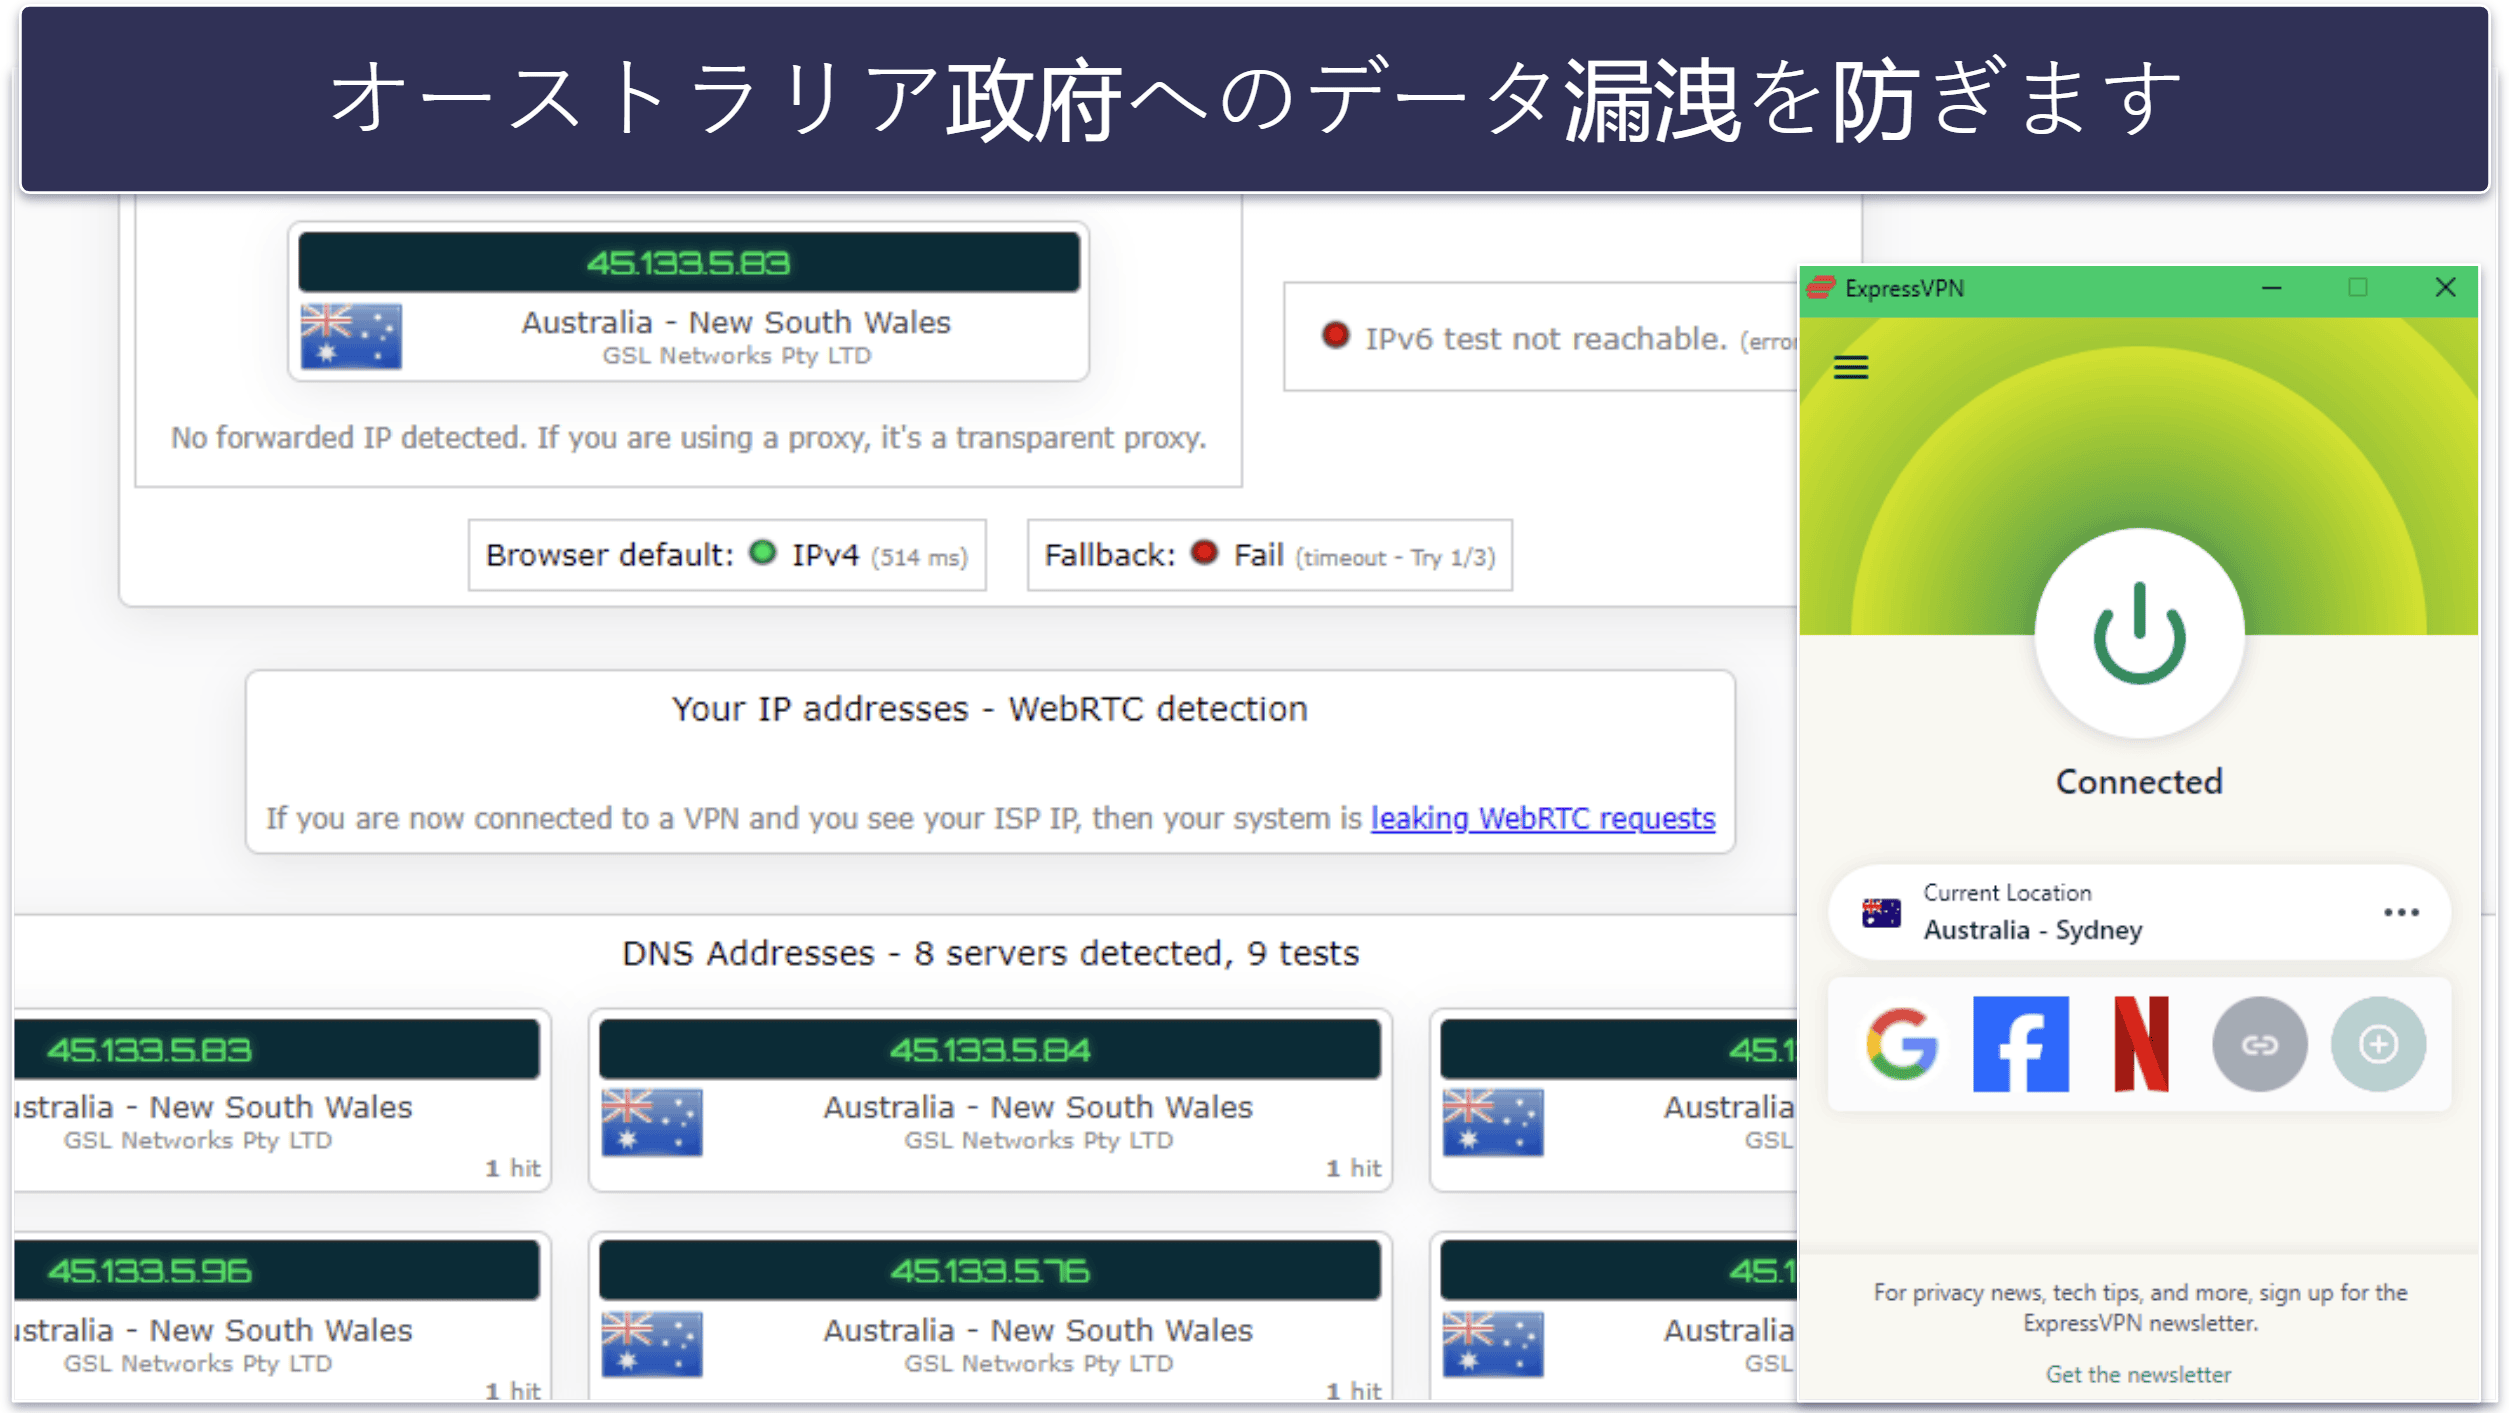
Task: Launch the Netflix shortcut in ExpressVPN
Action: 2140,1043
